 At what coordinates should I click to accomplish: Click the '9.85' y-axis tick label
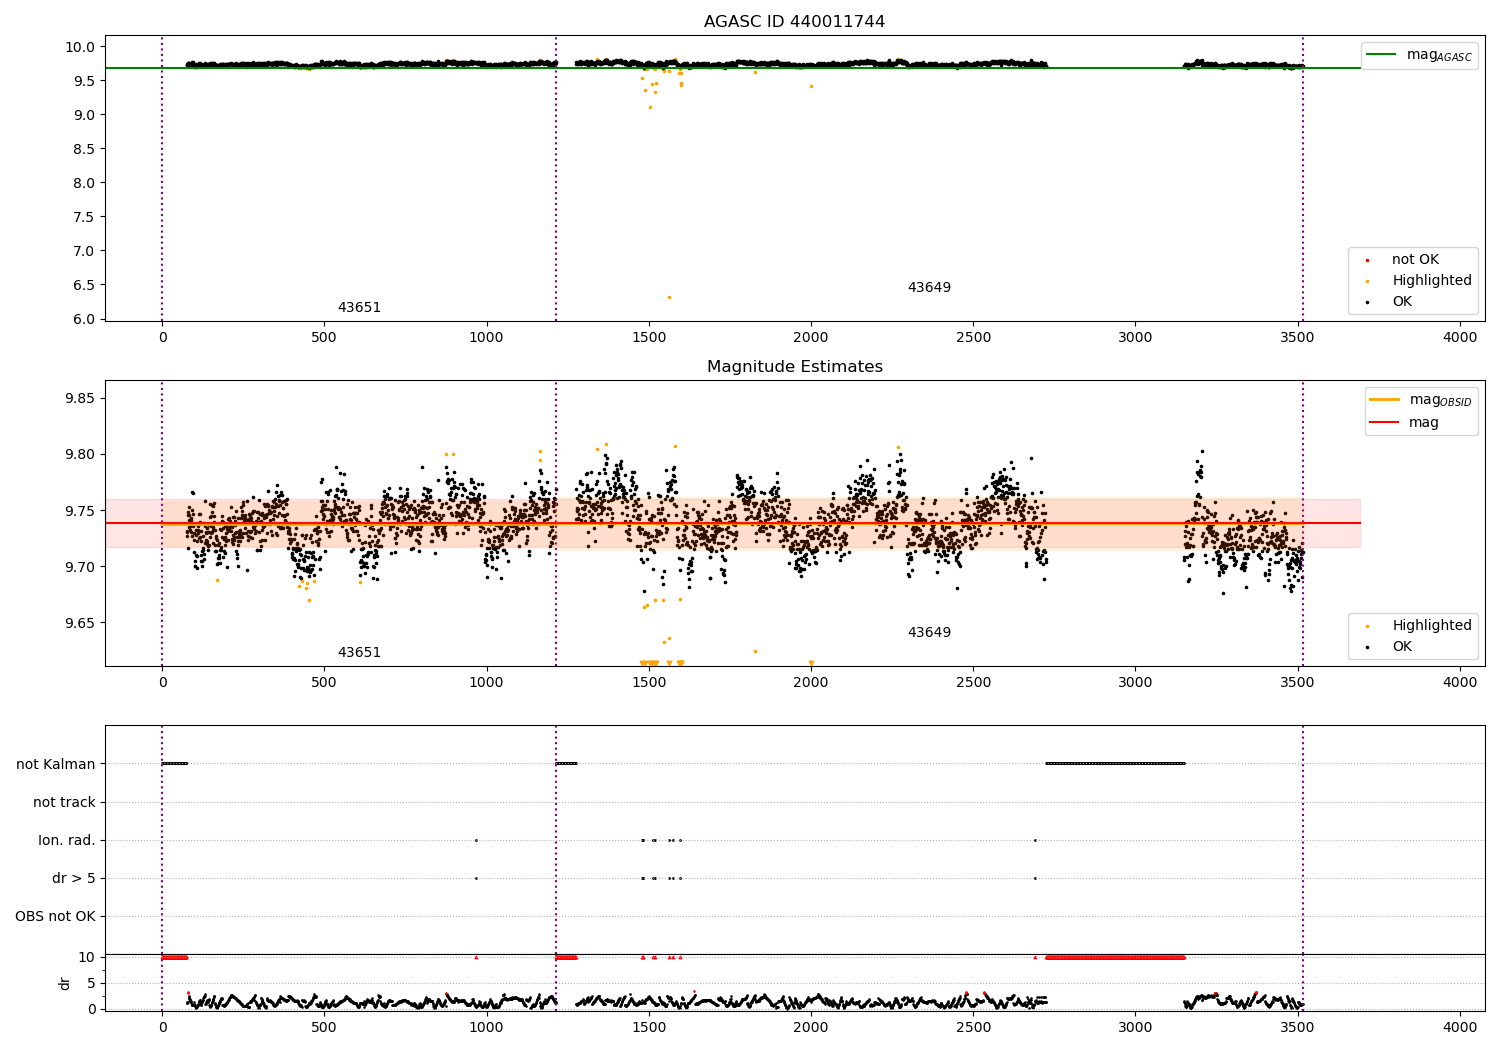point(80,398)
